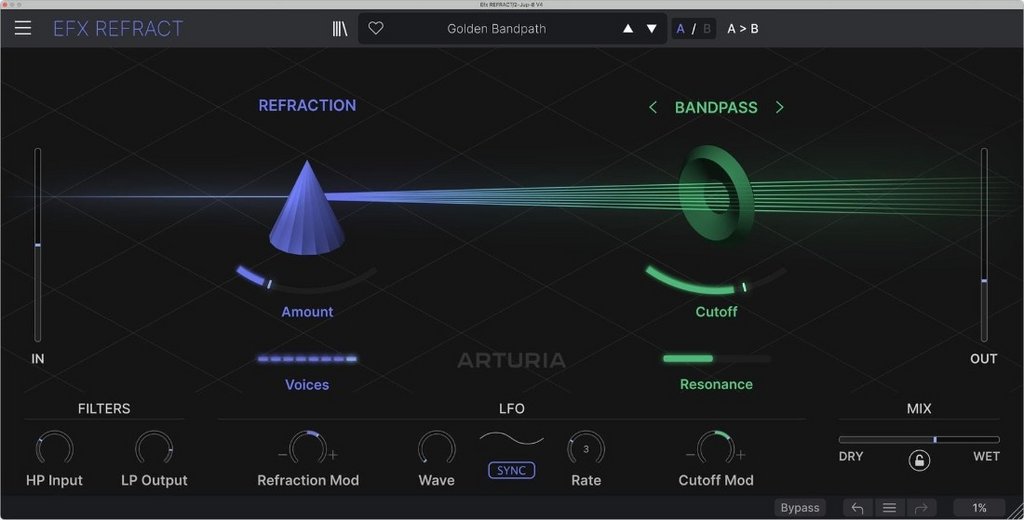Screen dimensions: 1024x520
Task: Click the MIX section heading
Action: [919, 408]
